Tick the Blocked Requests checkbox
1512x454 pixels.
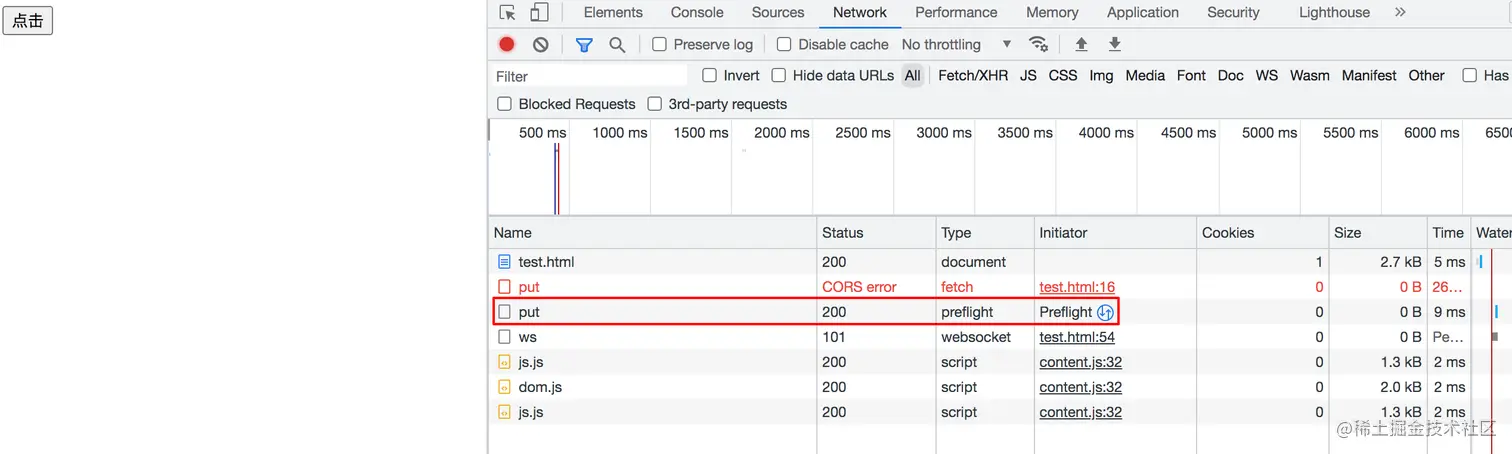click(505, 104)
